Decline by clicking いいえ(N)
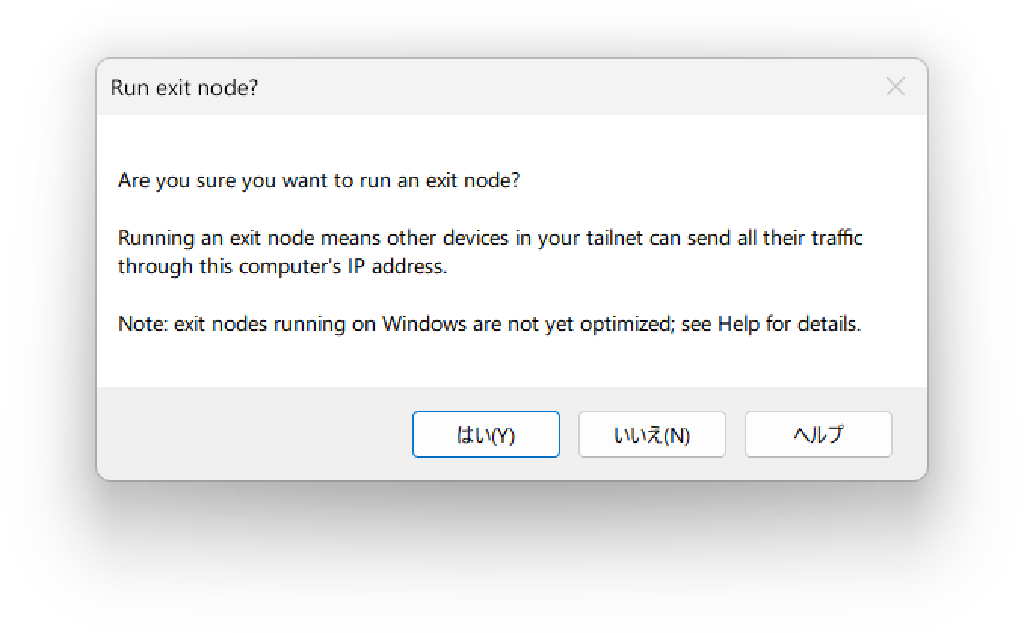1024x633 pixels. click(652, 435)
